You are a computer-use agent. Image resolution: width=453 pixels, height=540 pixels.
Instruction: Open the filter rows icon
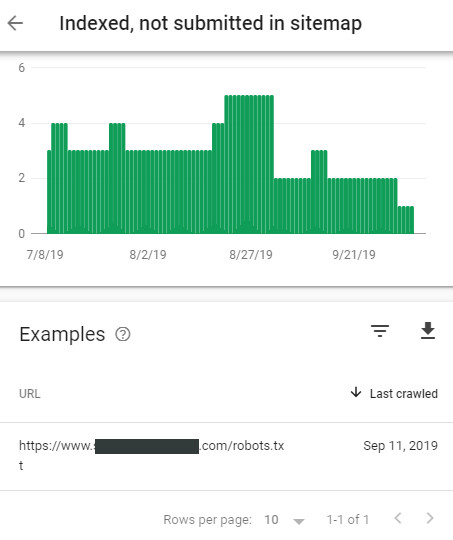380,331
